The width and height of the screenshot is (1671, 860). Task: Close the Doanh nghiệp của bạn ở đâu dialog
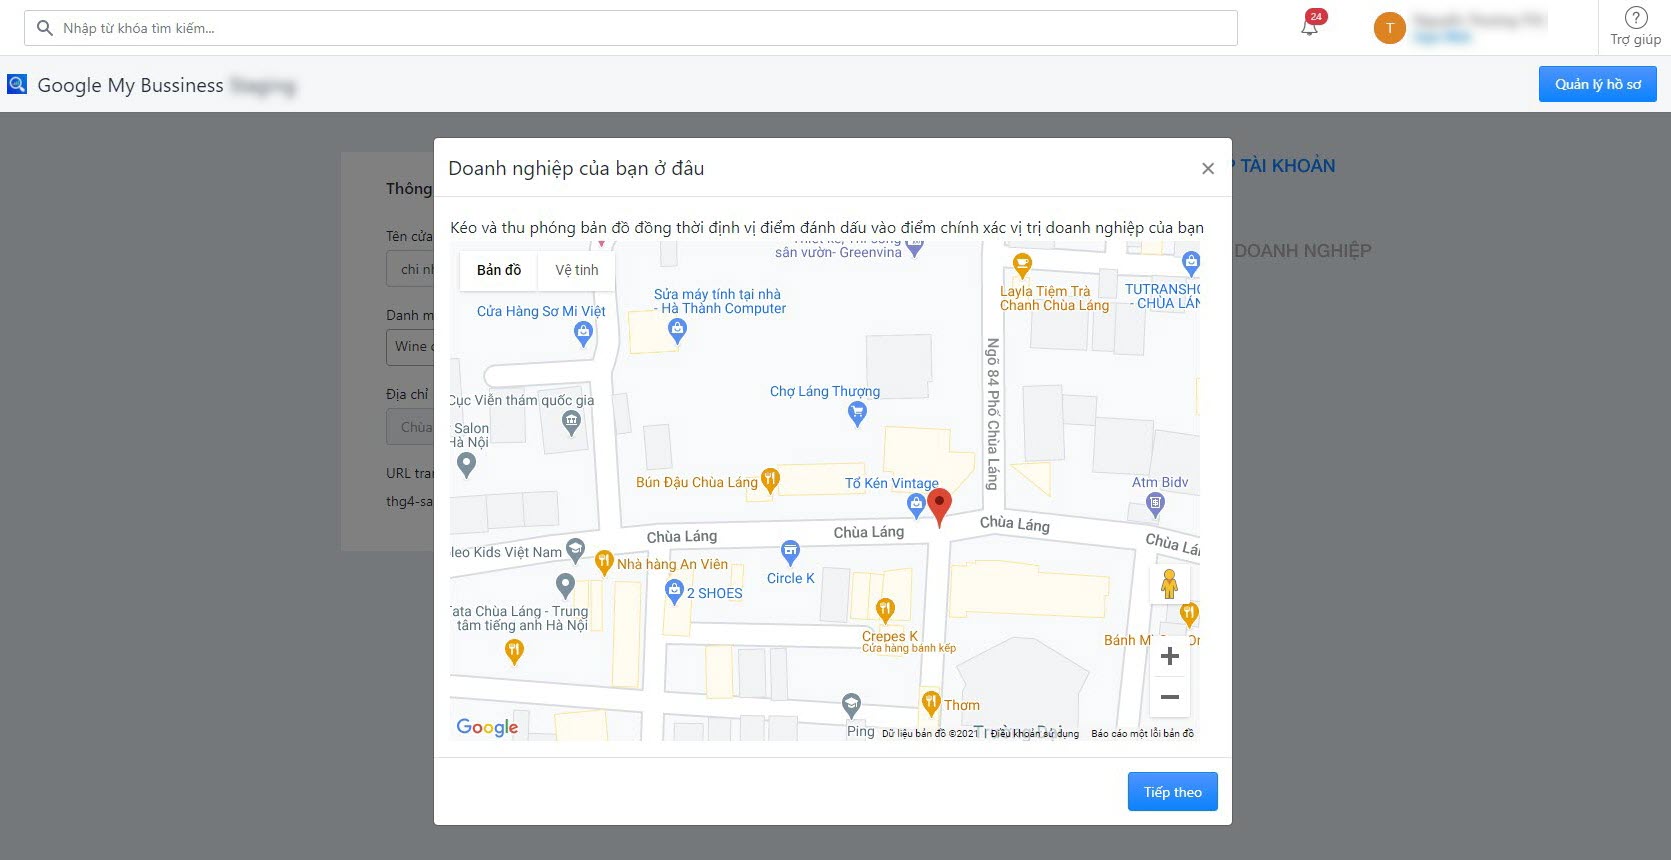[x=1208, y=168]
